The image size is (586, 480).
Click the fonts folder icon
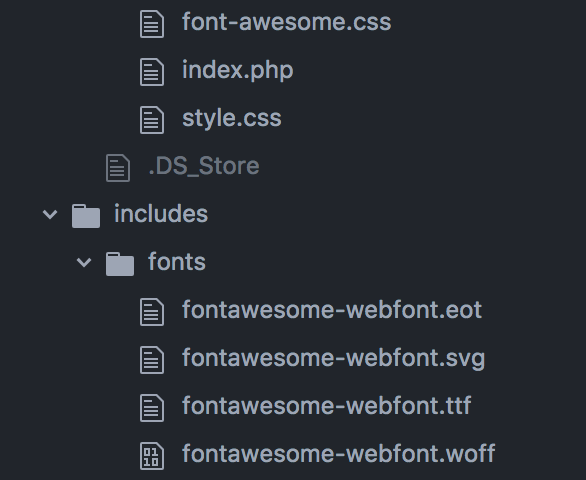(x=120, y=264)
